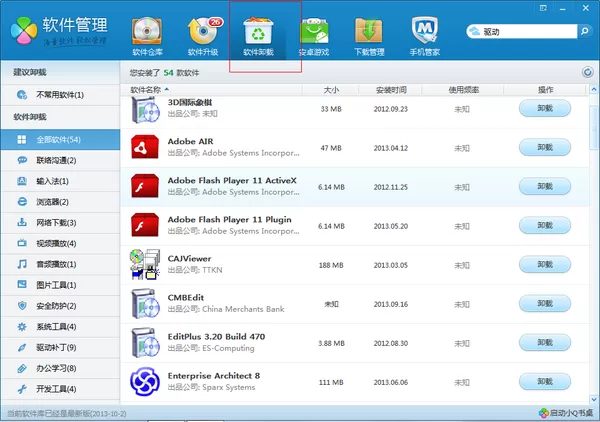Open the 下载管理 download manager icon
Viewport: 600px width, 422px height.
tap(369, 31)
